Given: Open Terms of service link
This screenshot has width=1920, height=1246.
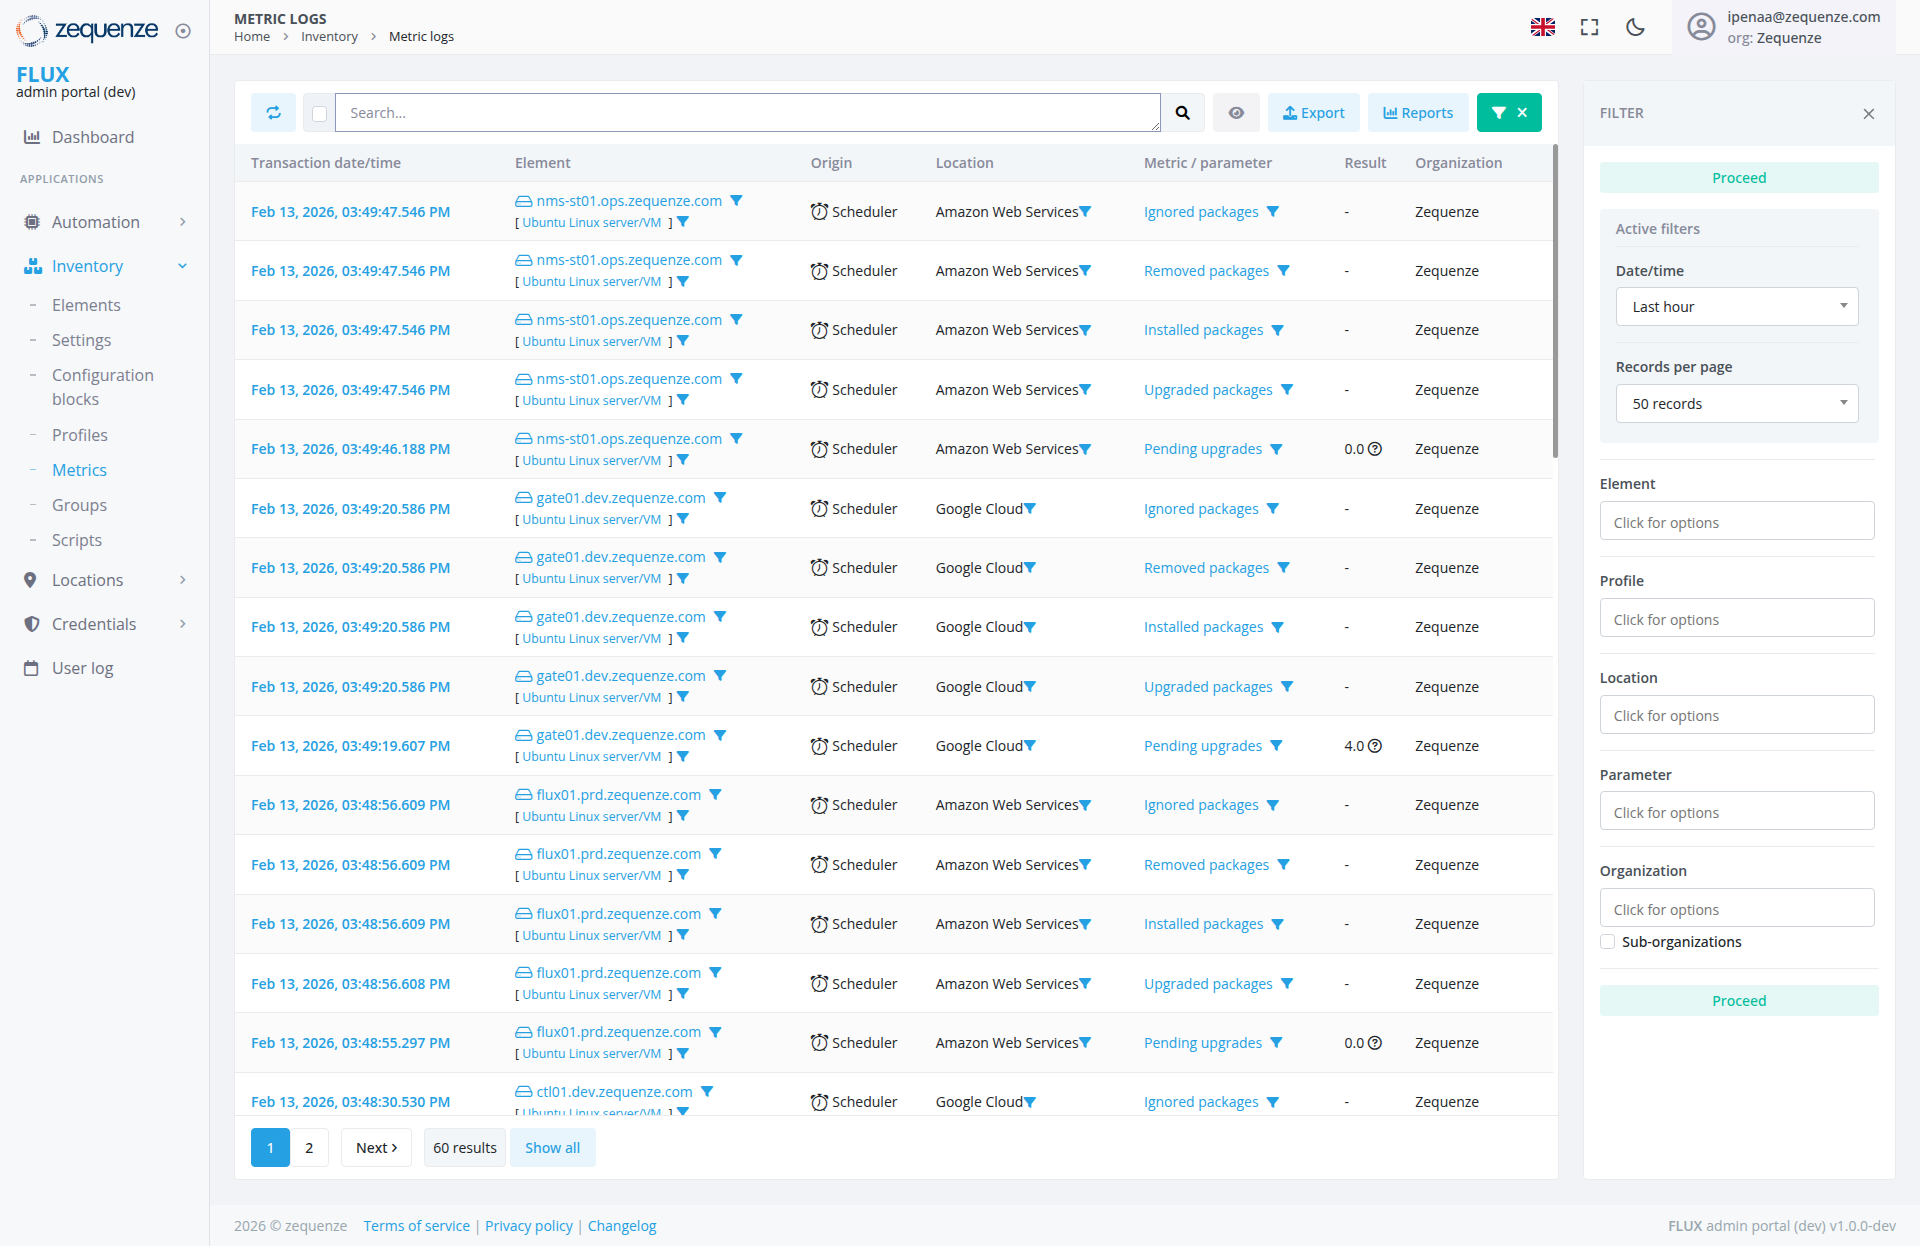Looking at the screenshot, I should click(416, 1226).
